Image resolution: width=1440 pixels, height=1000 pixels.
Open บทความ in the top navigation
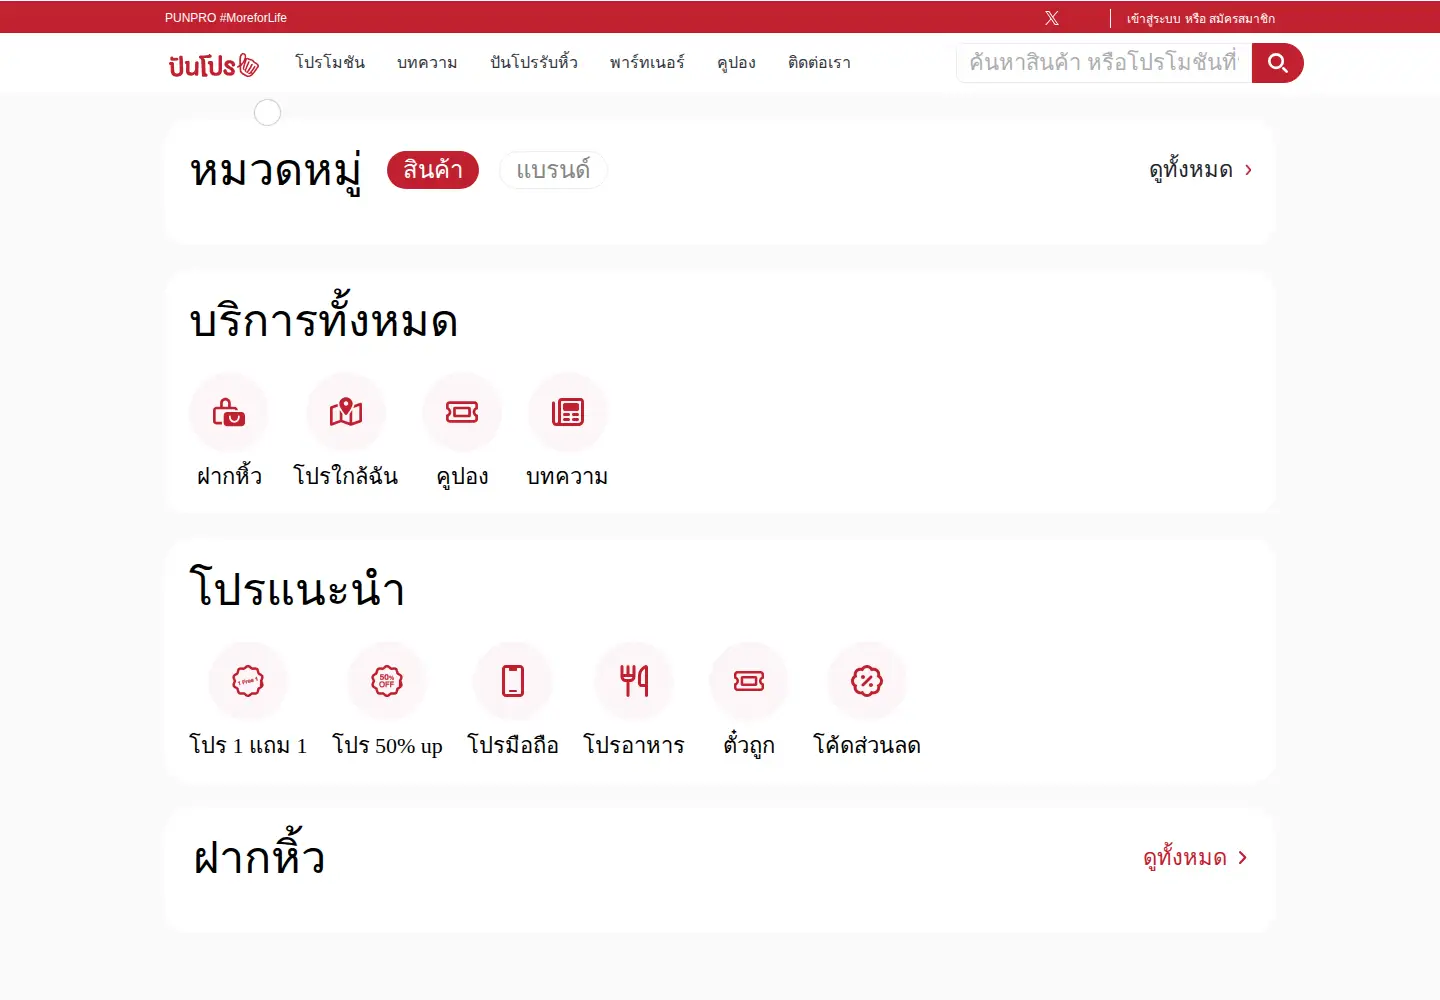click(427, 63)
